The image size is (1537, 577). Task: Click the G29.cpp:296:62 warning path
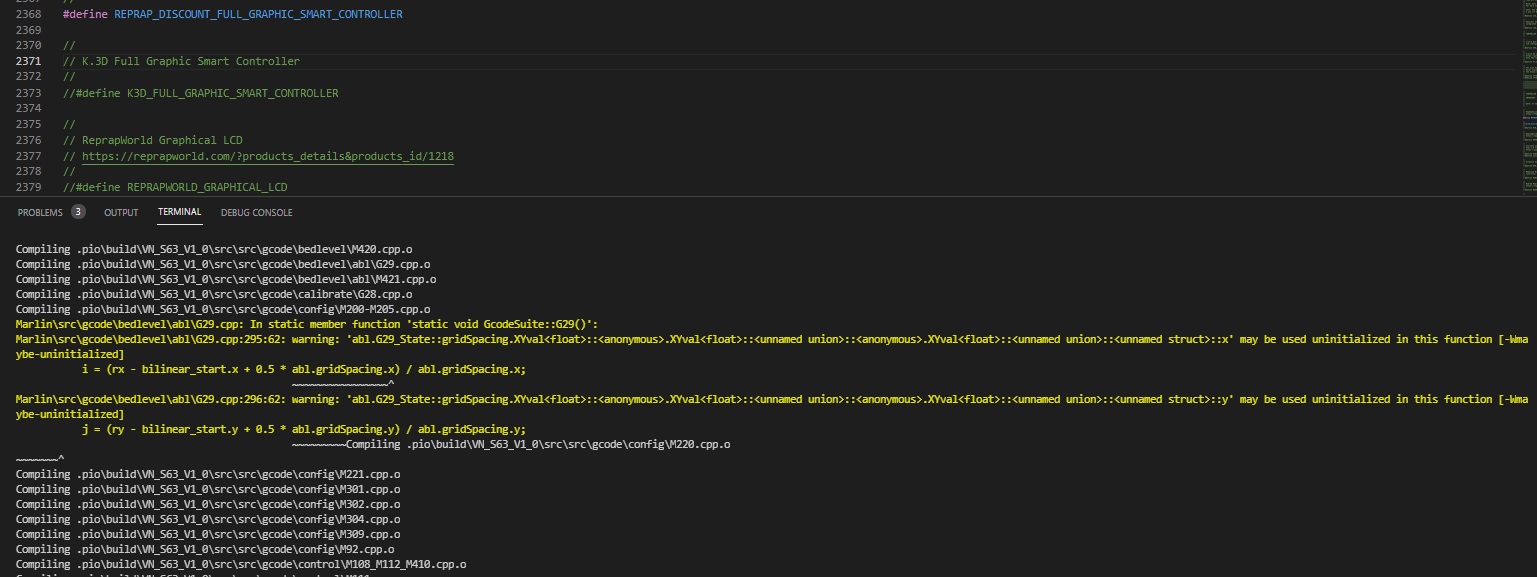(x=149, y=399)
